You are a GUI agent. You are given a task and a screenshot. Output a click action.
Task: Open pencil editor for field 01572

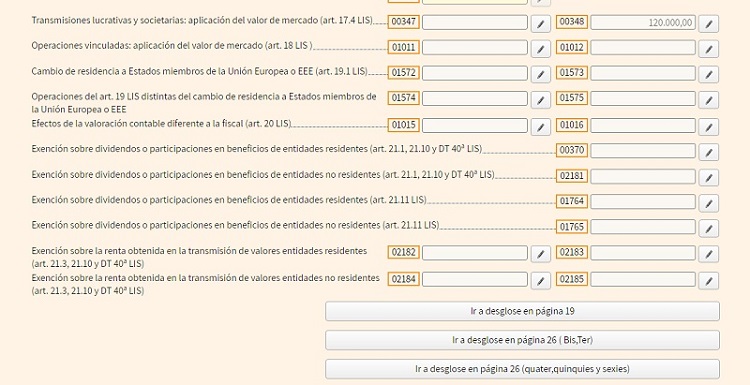click(540, 74)
